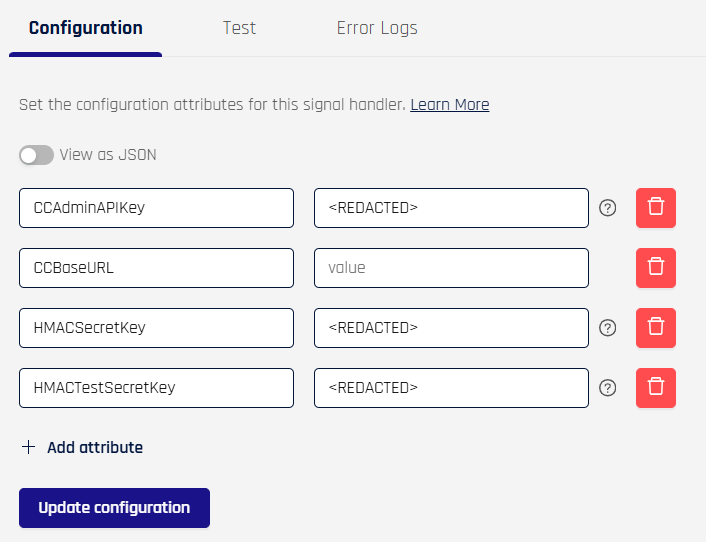Delete the CCAdminAPIKey attribute row
The width and height of the screenshot is (706, 542).
click(x=656, y=208)
